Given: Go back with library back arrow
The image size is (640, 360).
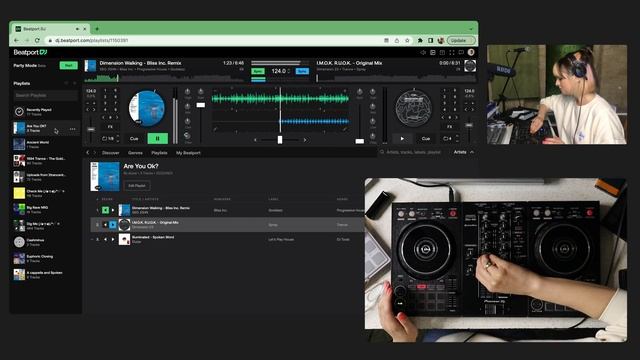Looking at the screenshot, I should click(87, 153).
